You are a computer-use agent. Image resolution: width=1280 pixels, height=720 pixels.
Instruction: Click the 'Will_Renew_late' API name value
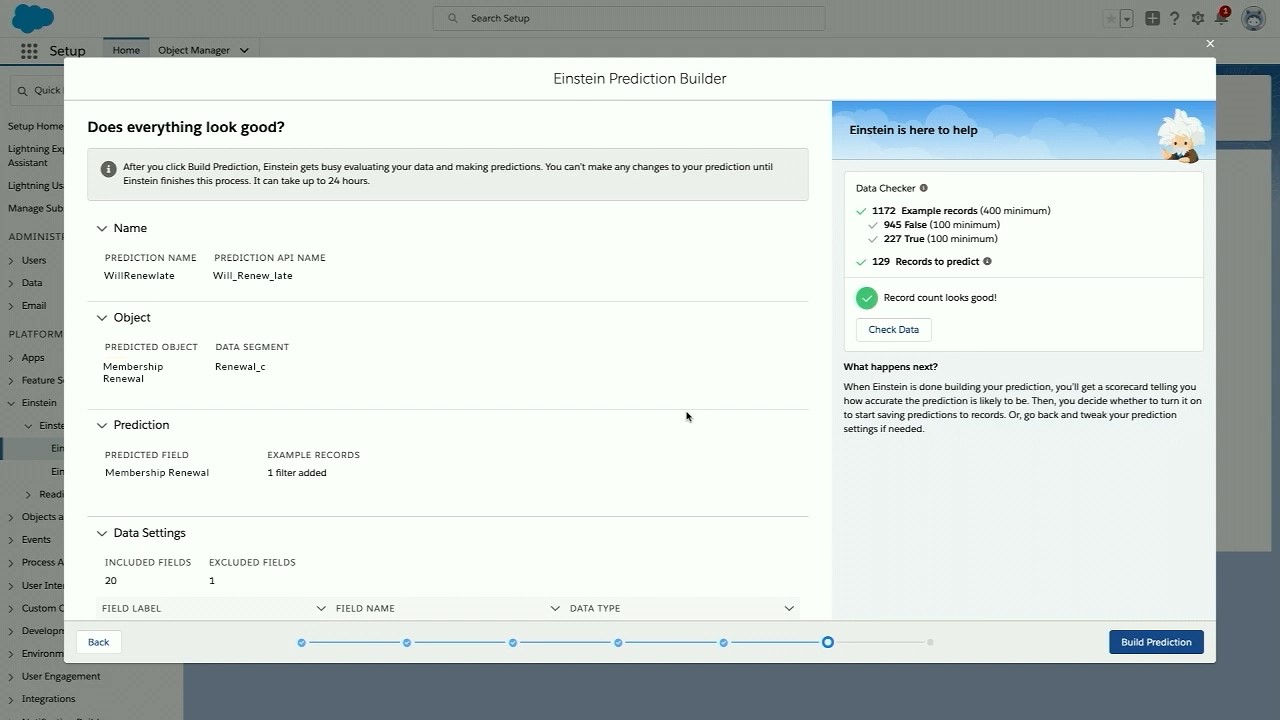pyautogui.click(x=253, y=276)
